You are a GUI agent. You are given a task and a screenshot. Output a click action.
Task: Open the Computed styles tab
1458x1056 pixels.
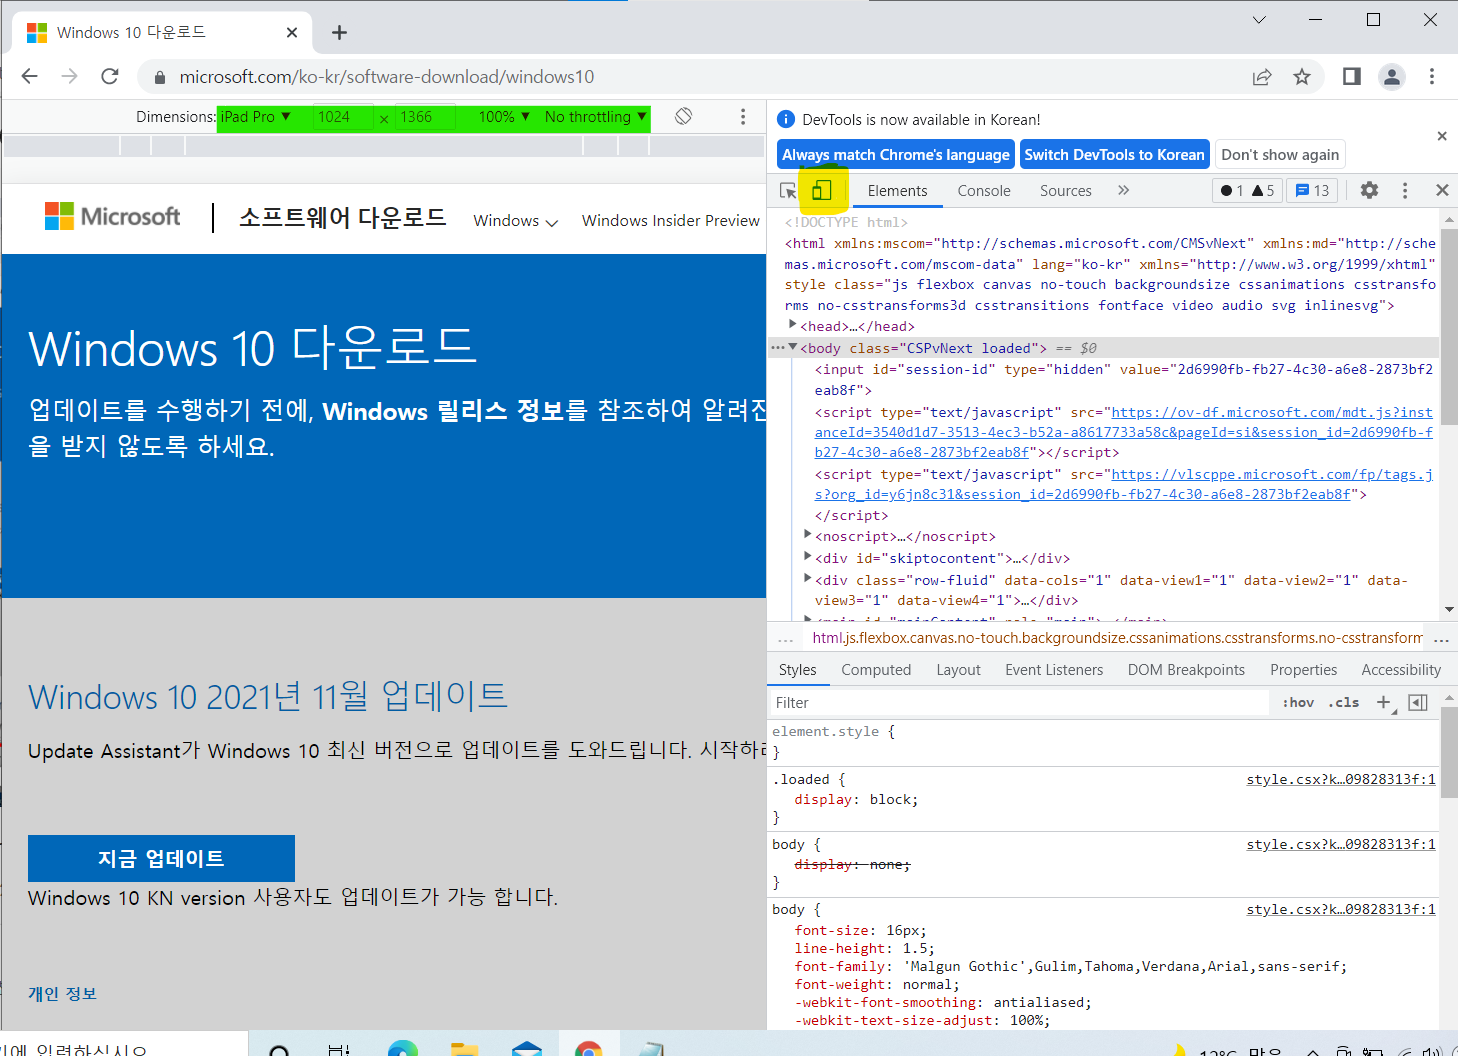pos(876,670)
